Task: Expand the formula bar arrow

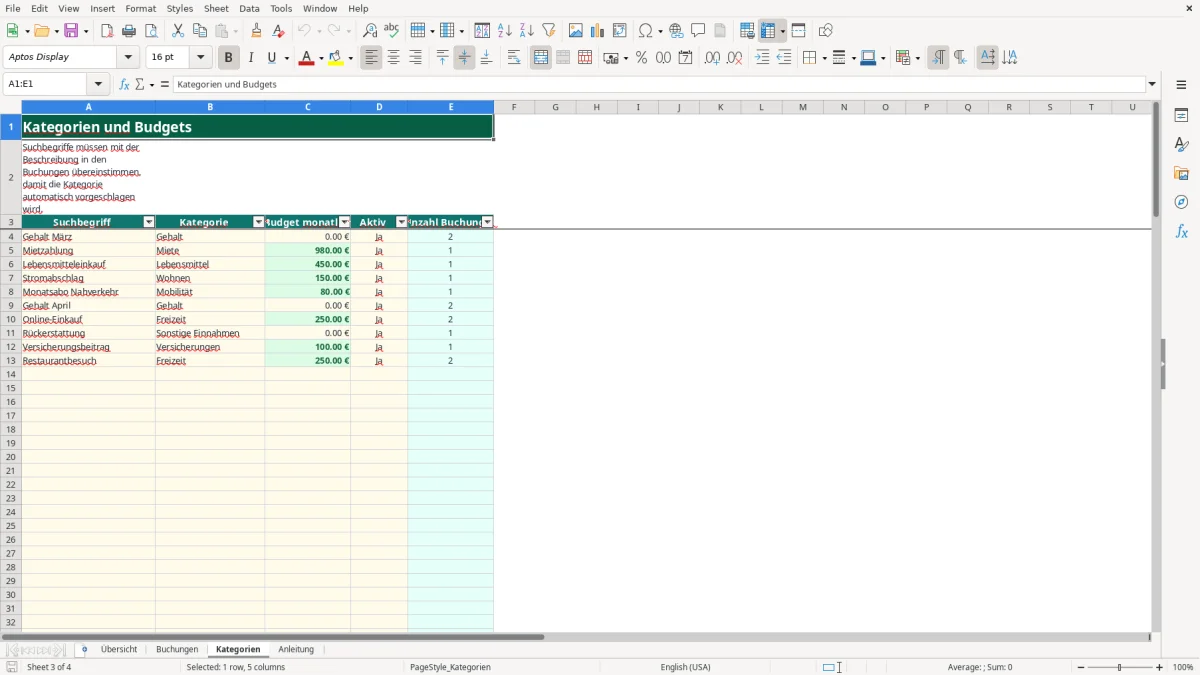Action: click(1152, 85)
